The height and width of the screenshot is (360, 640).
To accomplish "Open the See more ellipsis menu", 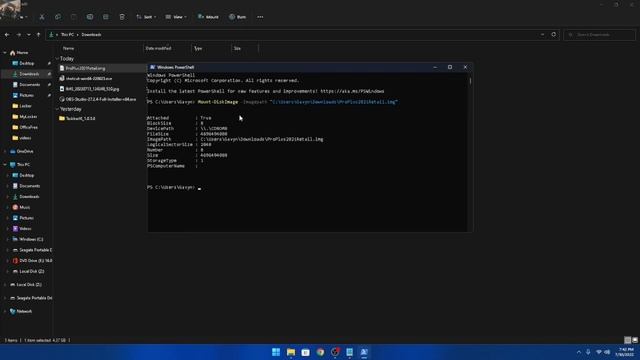I will (260, 17).
